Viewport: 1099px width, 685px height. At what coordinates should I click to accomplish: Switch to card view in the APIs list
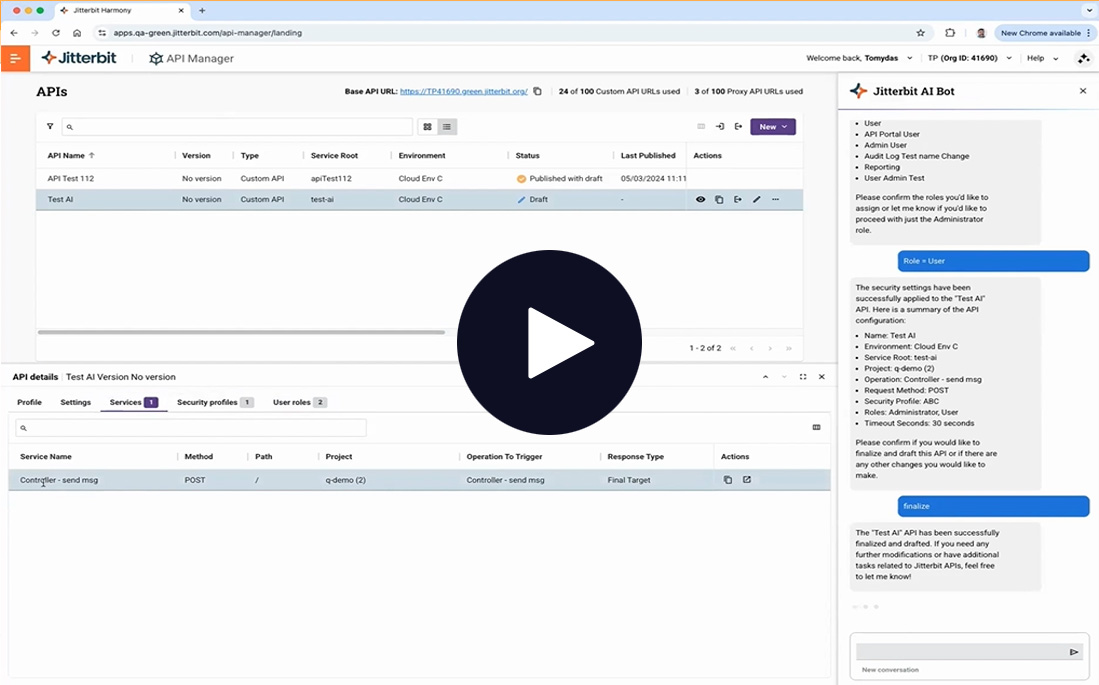[x=426, y=127]
